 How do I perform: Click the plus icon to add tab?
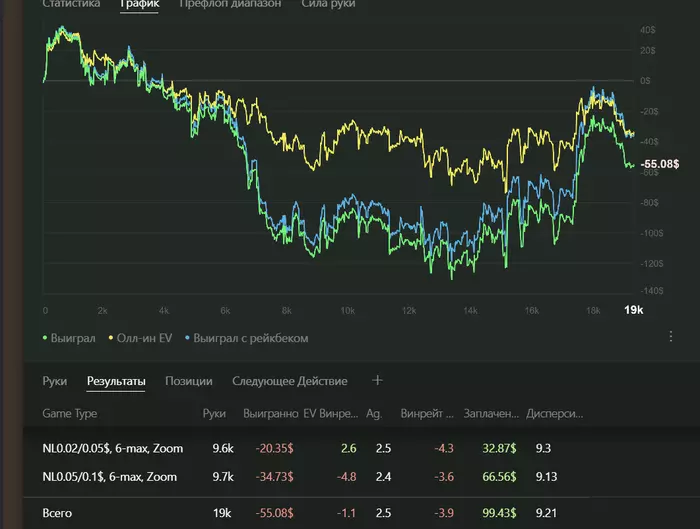tap(377, 380)
